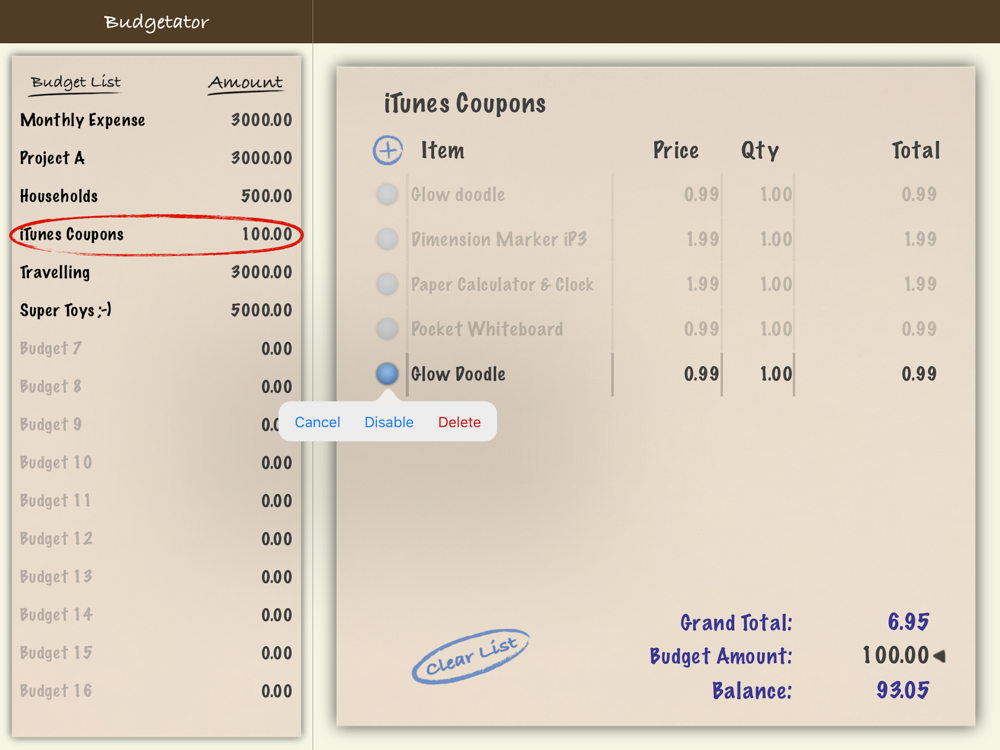Click the Pocket Whiteboard item name
Viewport: 1000px width, 750px height.
(487, 328)
